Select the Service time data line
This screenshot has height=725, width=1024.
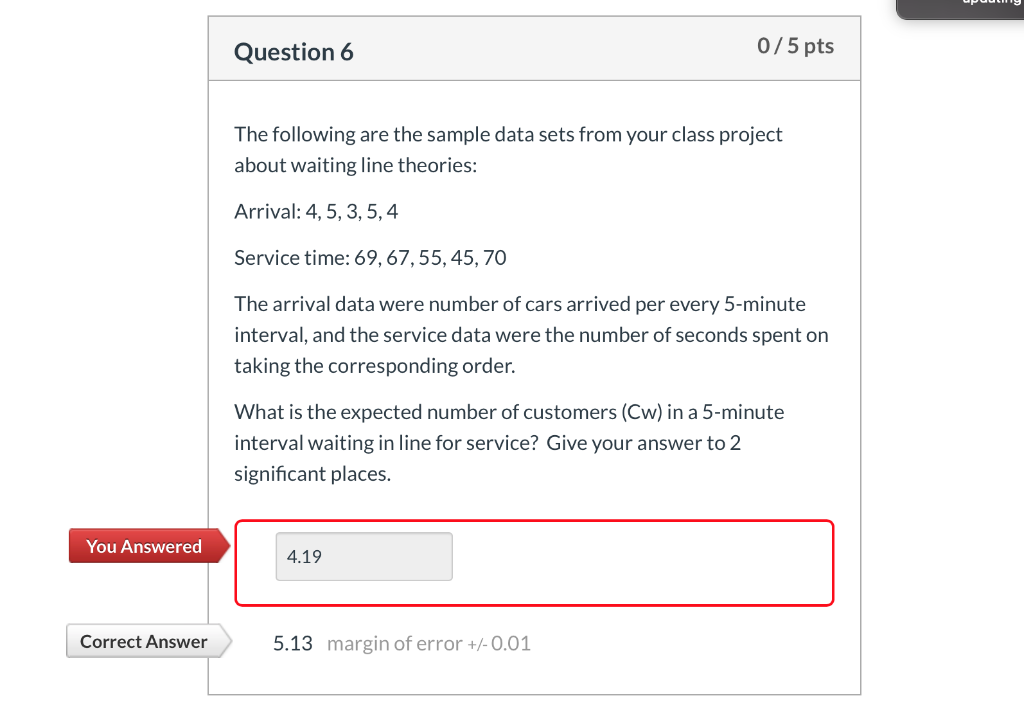point(370,257)
